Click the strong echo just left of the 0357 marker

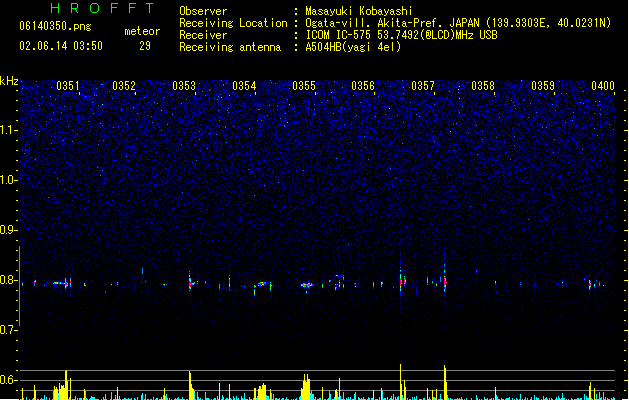click(402, 281)
